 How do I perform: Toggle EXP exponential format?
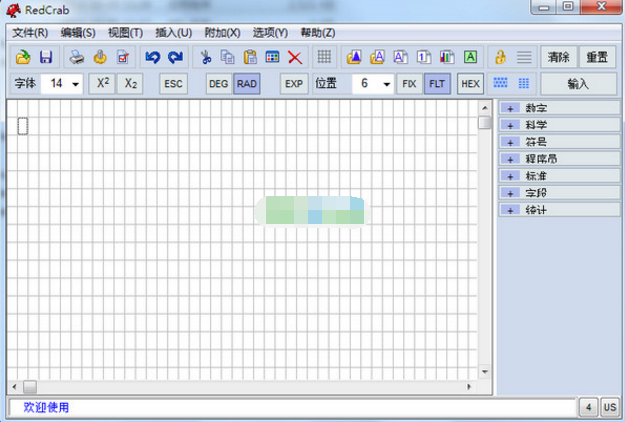click(x=294, y=84)
